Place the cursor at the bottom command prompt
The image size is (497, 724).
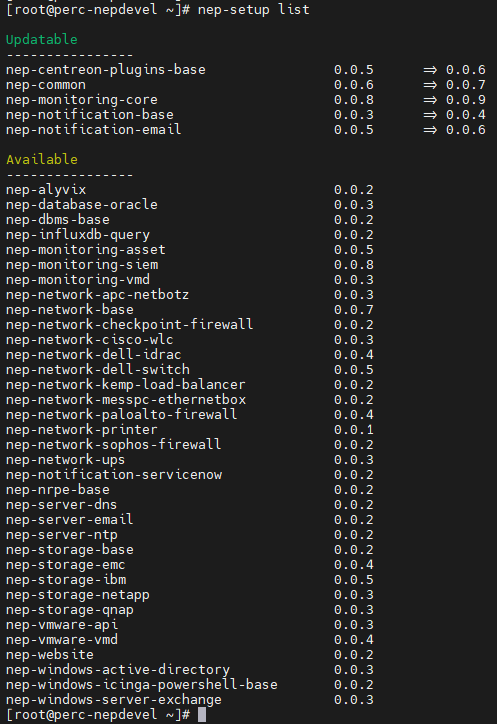202,715
